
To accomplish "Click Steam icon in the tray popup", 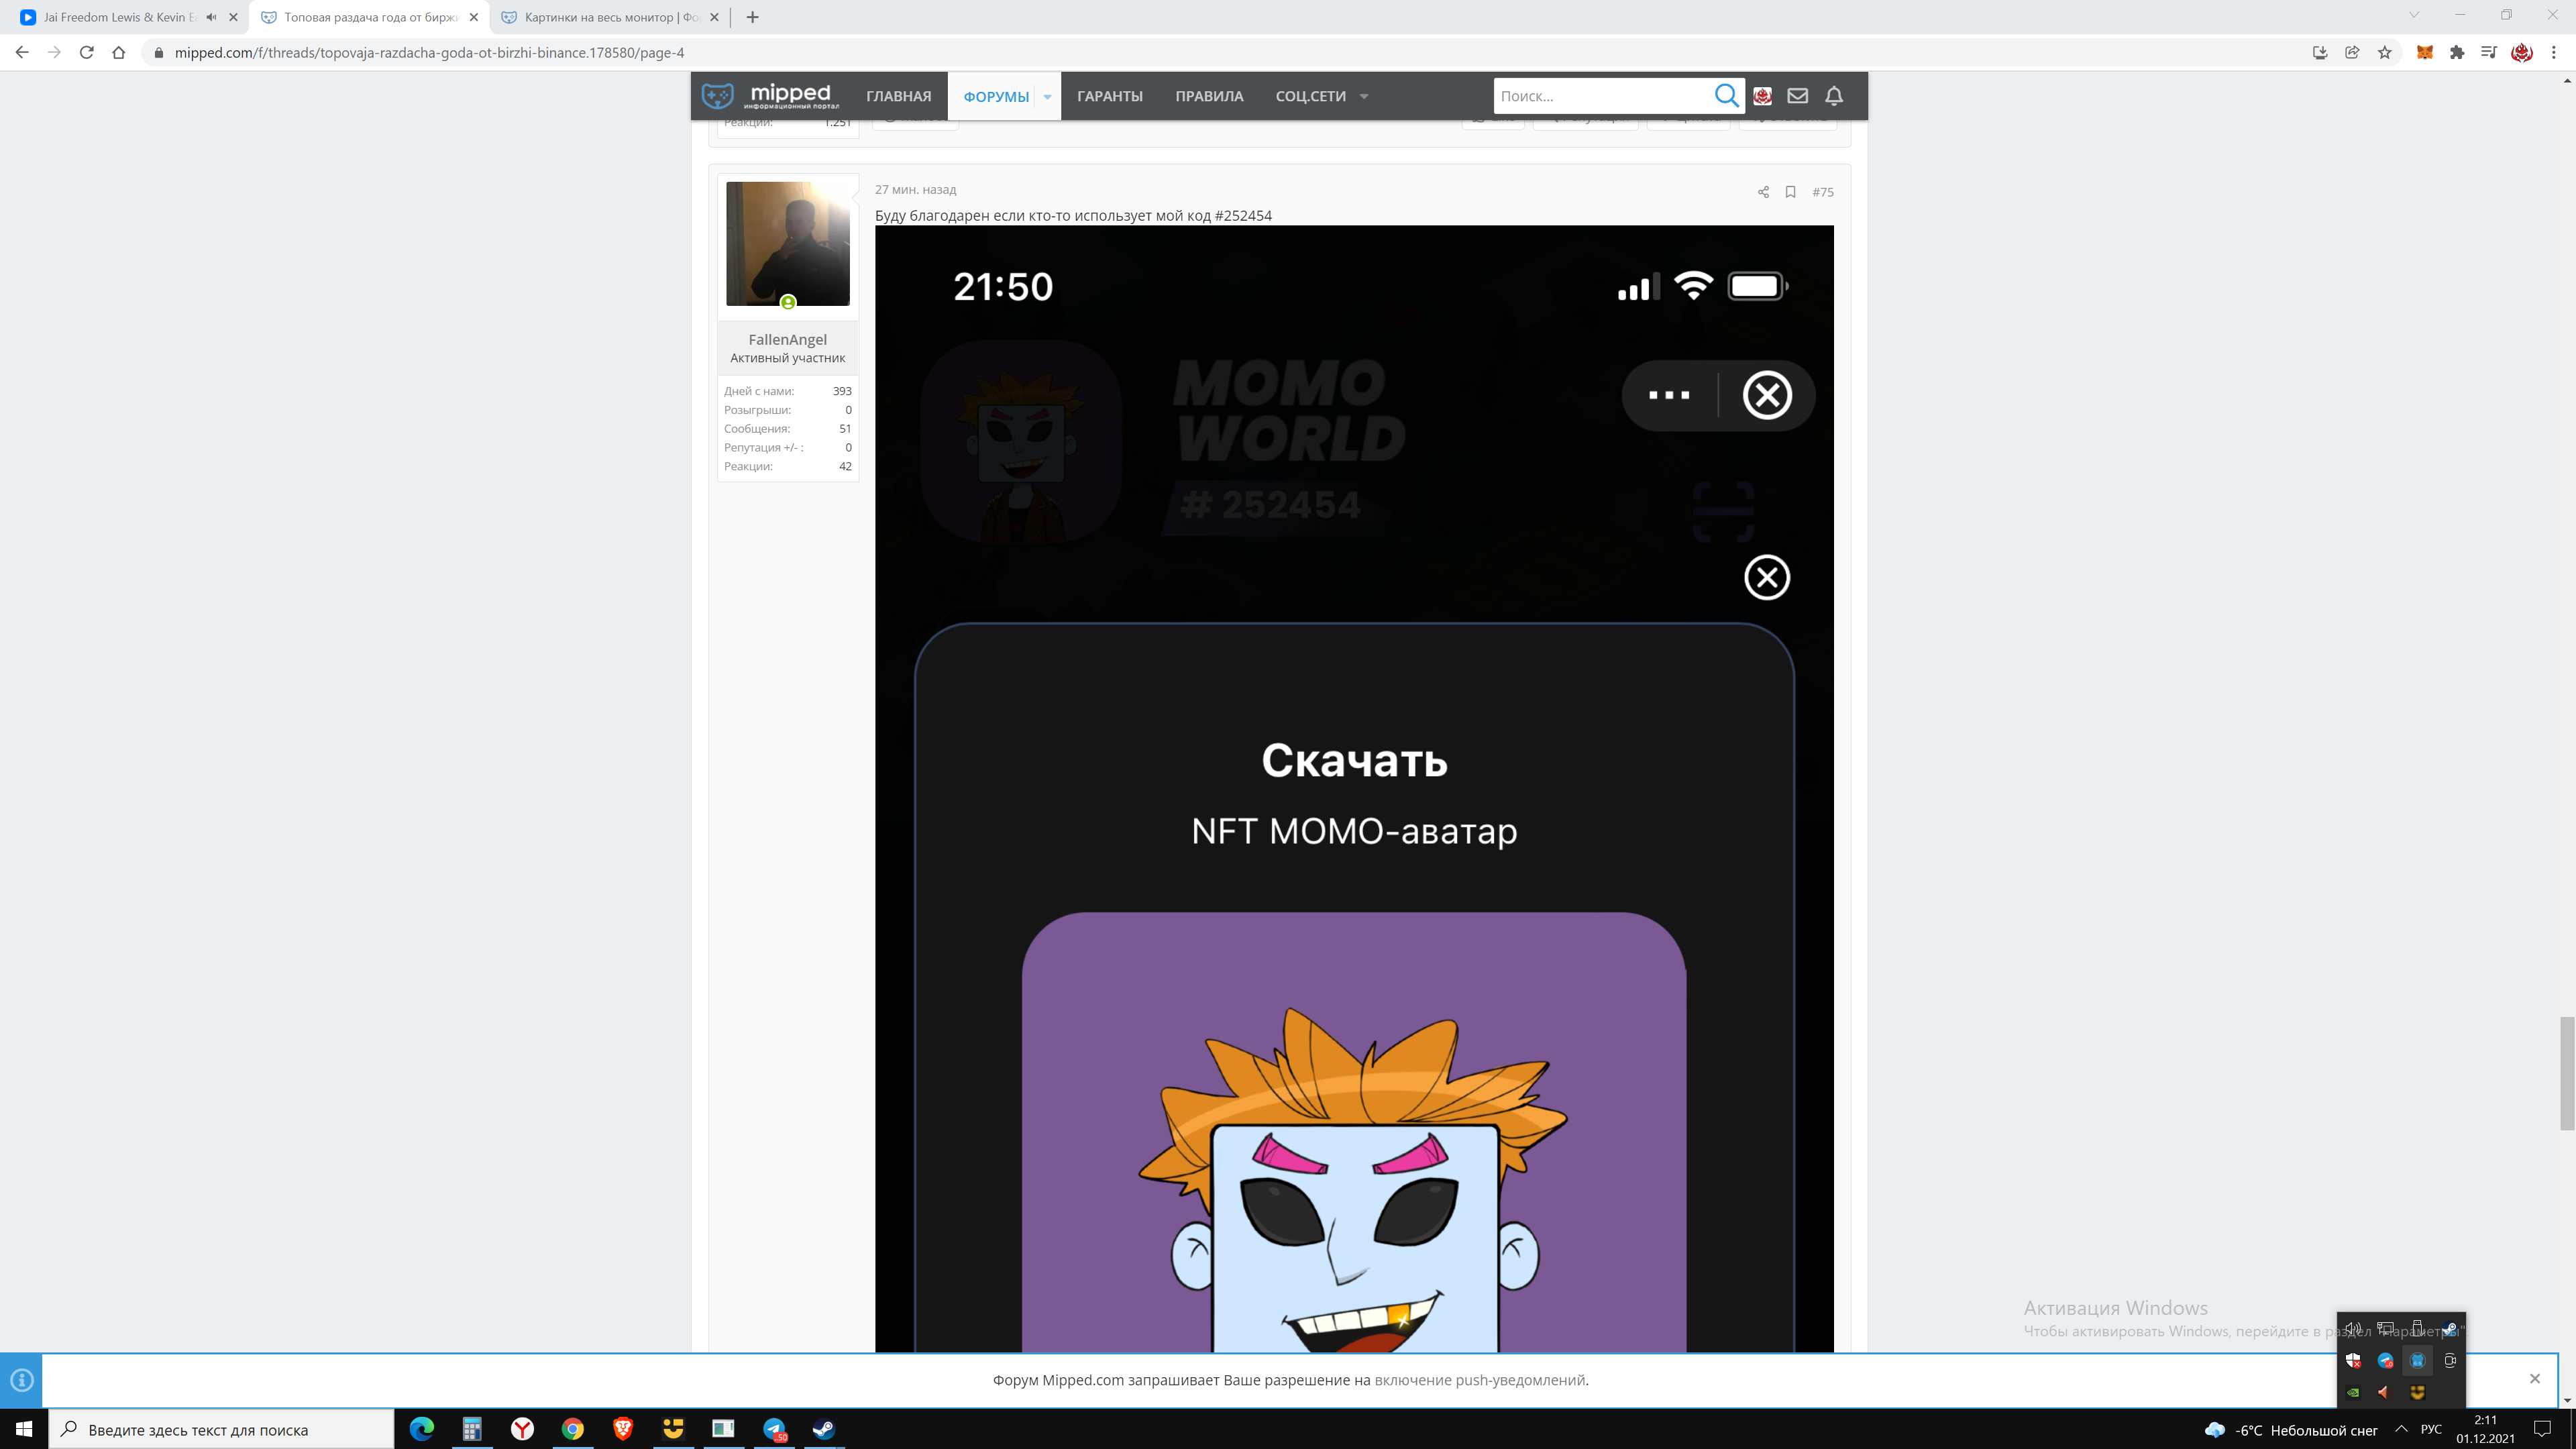I will (x=2450, y=1329).
